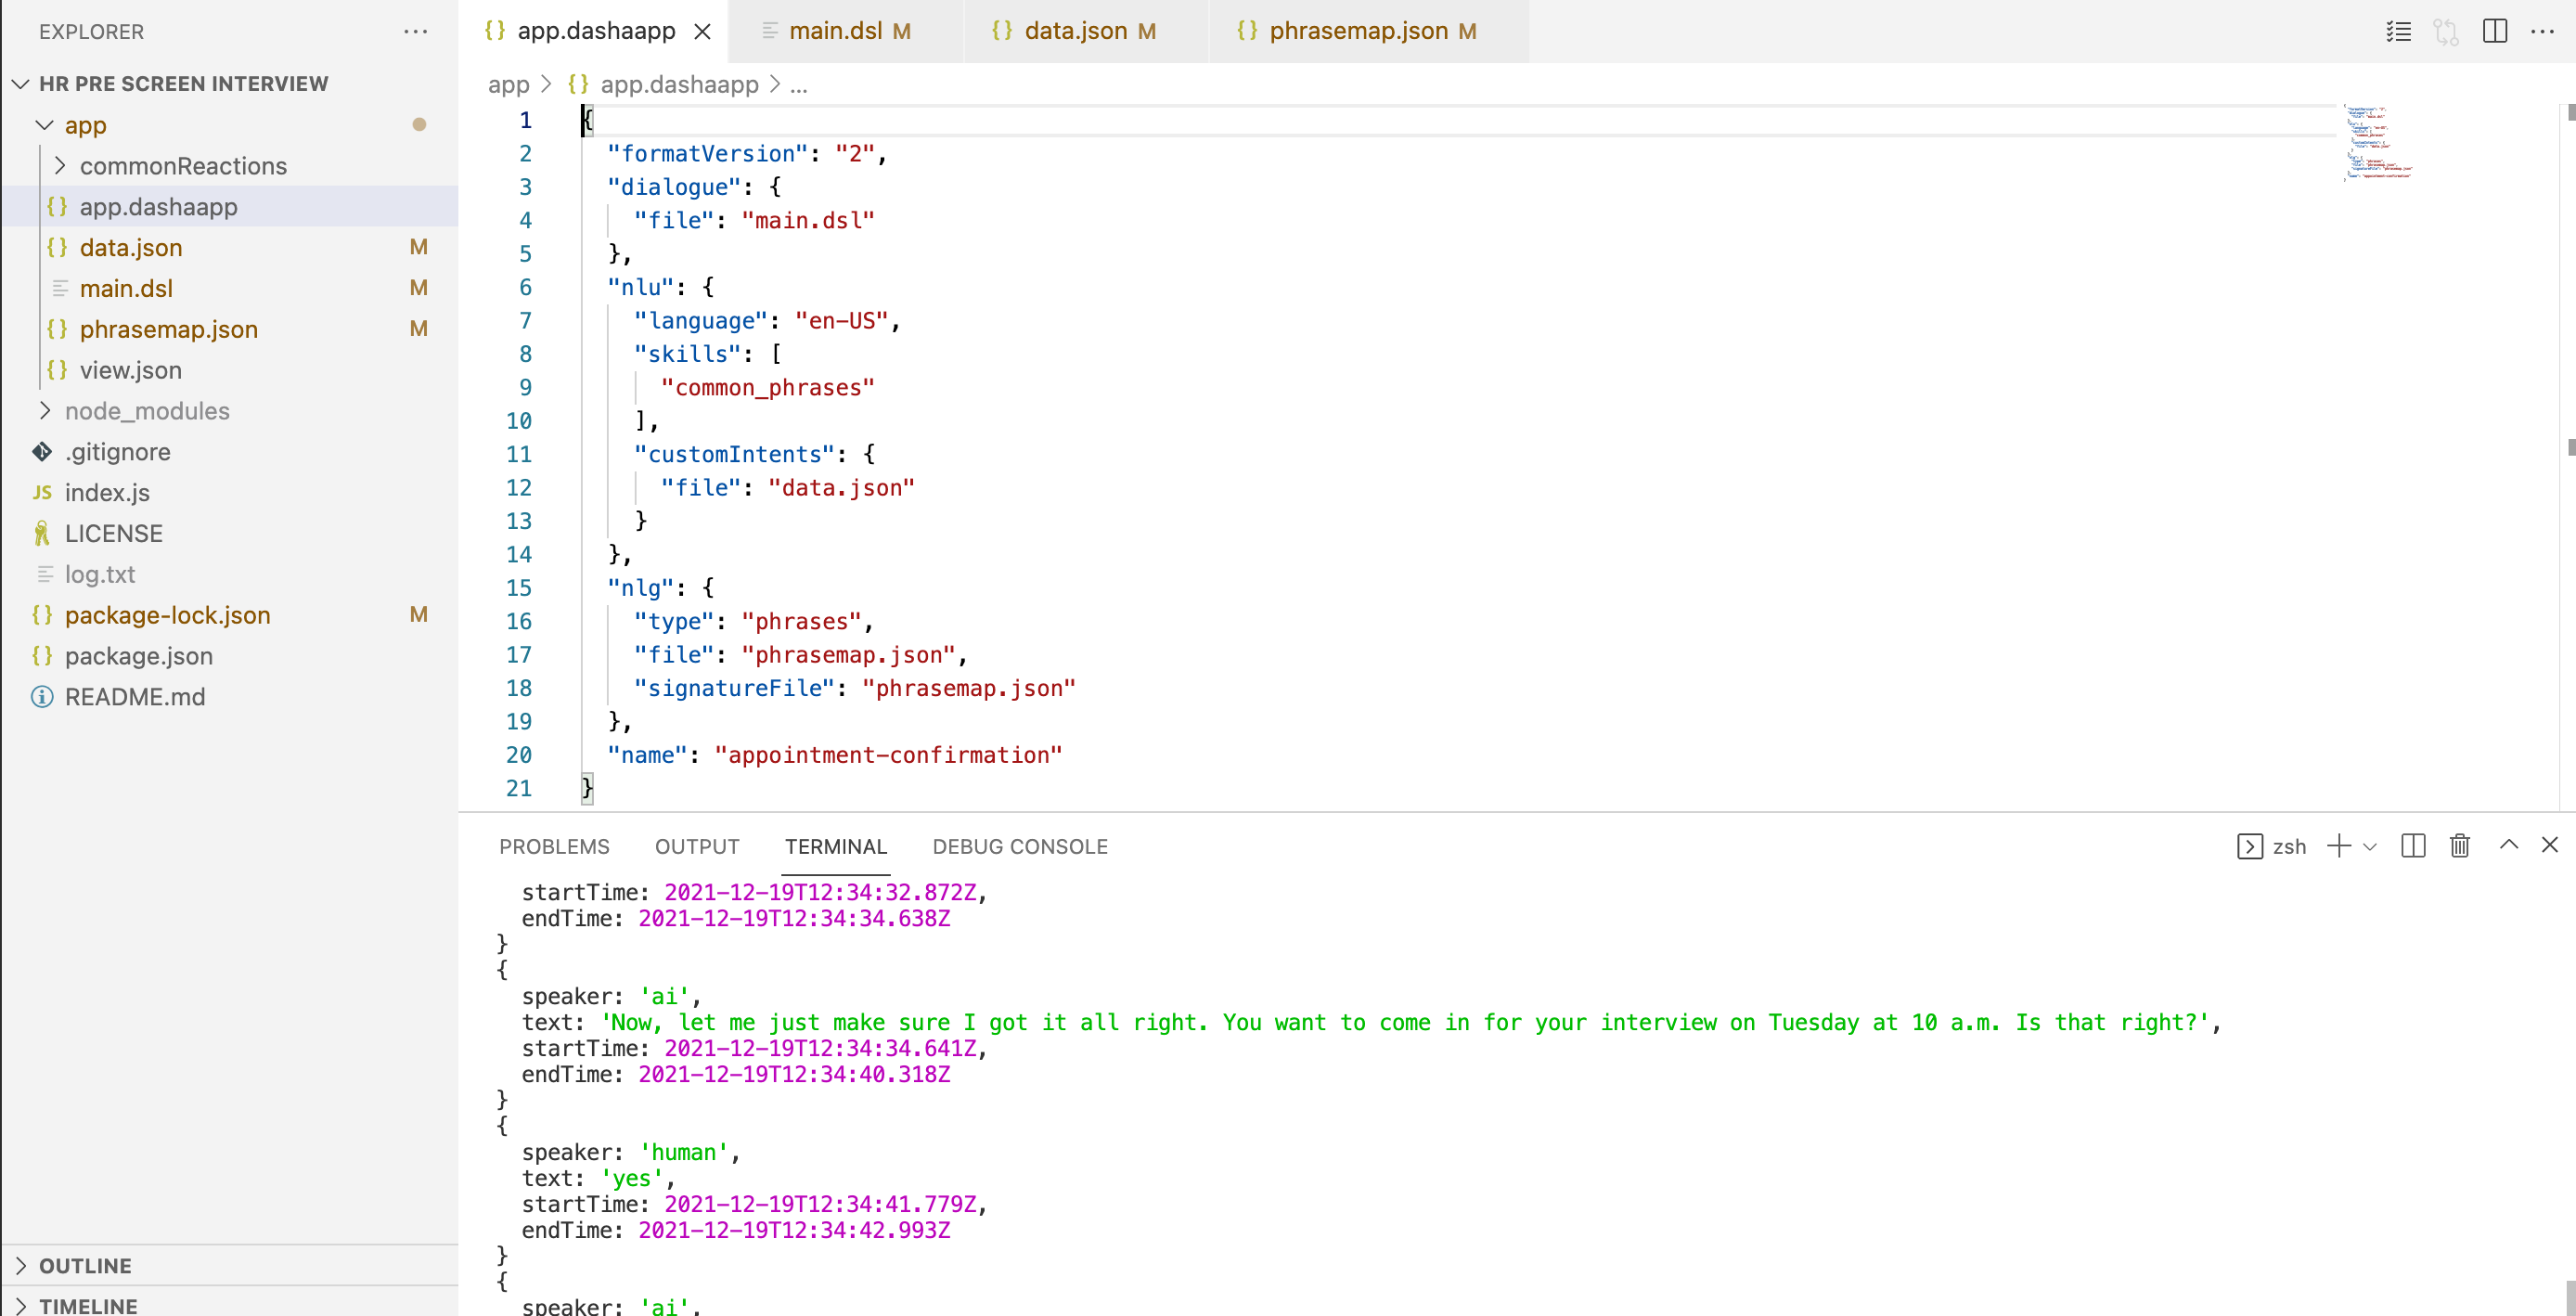Switch to the PROBLEMS panel tab
This screenshot has height=1316, width=2576.
[x=554, y=846]
